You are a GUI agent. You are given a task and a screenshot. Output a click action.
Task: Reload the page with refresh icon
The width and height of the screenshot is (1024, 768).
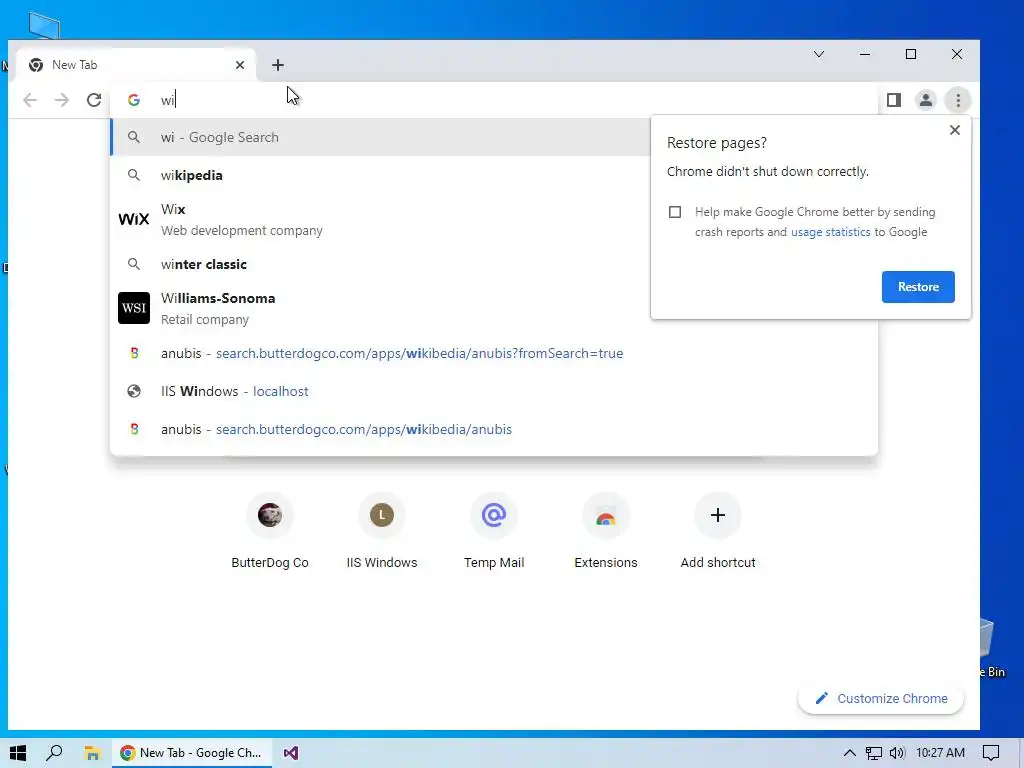[94, 100]
